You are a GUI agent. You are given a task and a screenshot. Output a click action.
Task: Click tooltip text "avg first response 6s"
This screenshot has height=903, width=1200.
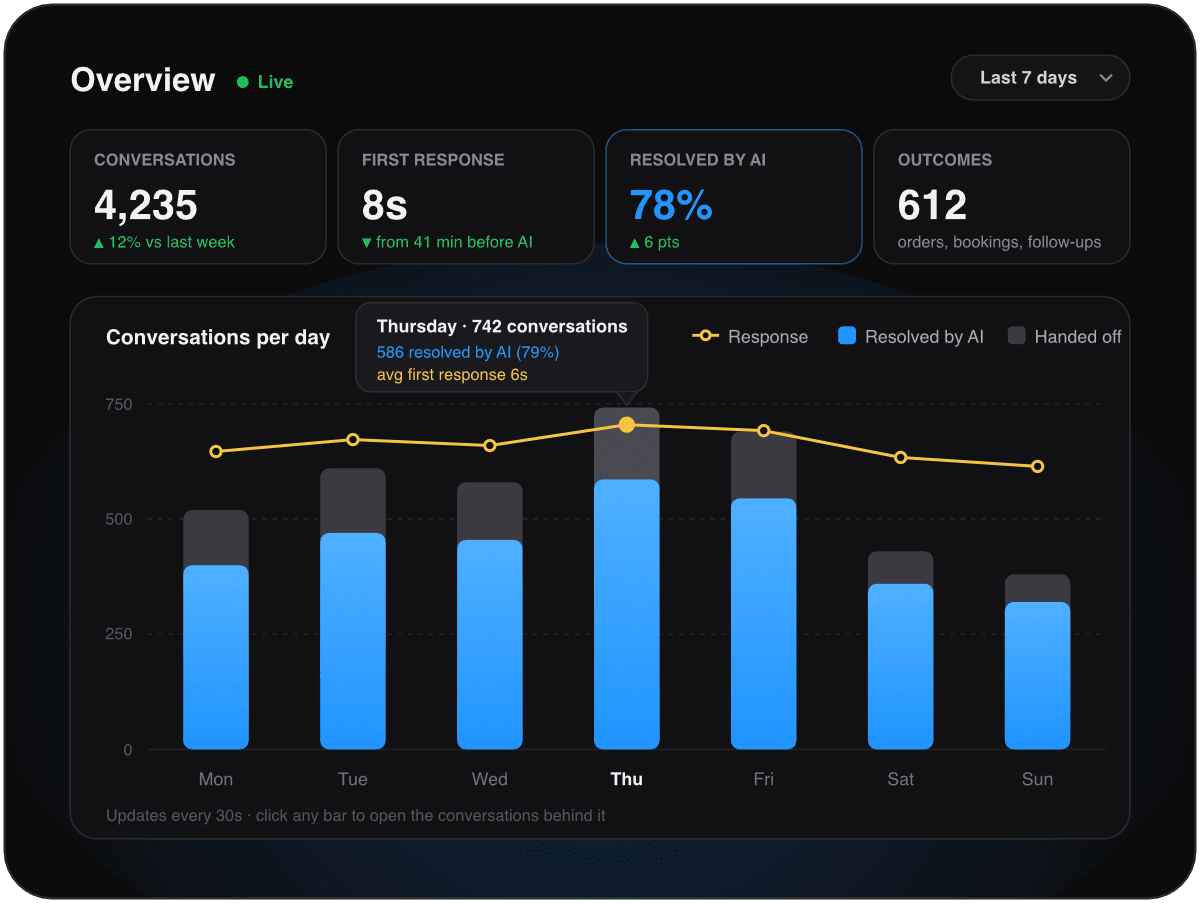pyautogui.click(x=452, y=375)
